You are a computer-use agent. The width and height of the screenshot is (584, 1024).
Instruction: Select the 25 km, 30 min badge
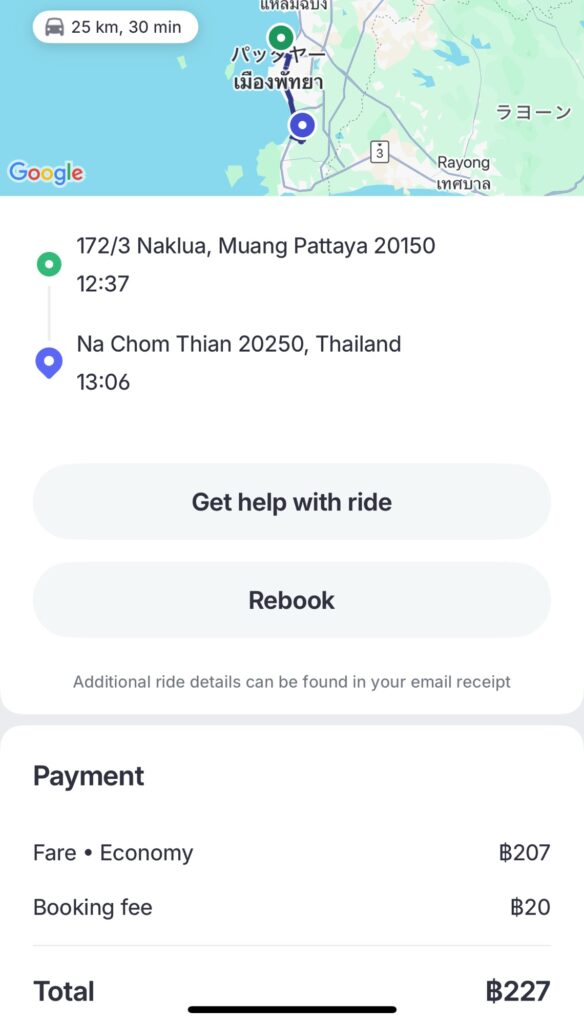tap(116, 27)
